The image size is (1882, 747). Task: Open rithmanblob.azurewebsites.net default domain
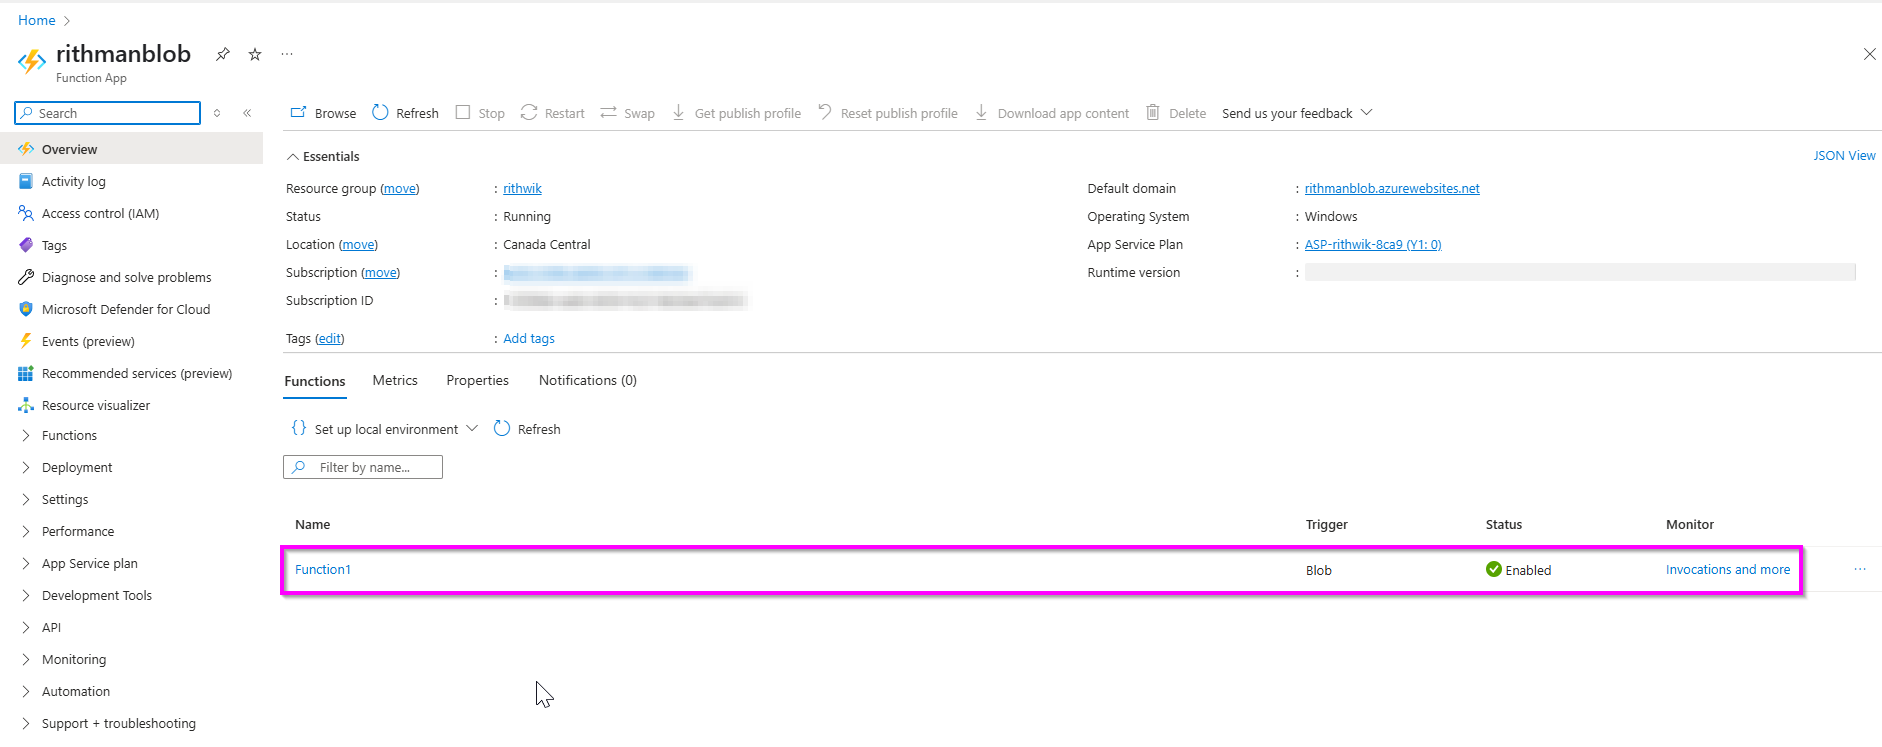1392,188
